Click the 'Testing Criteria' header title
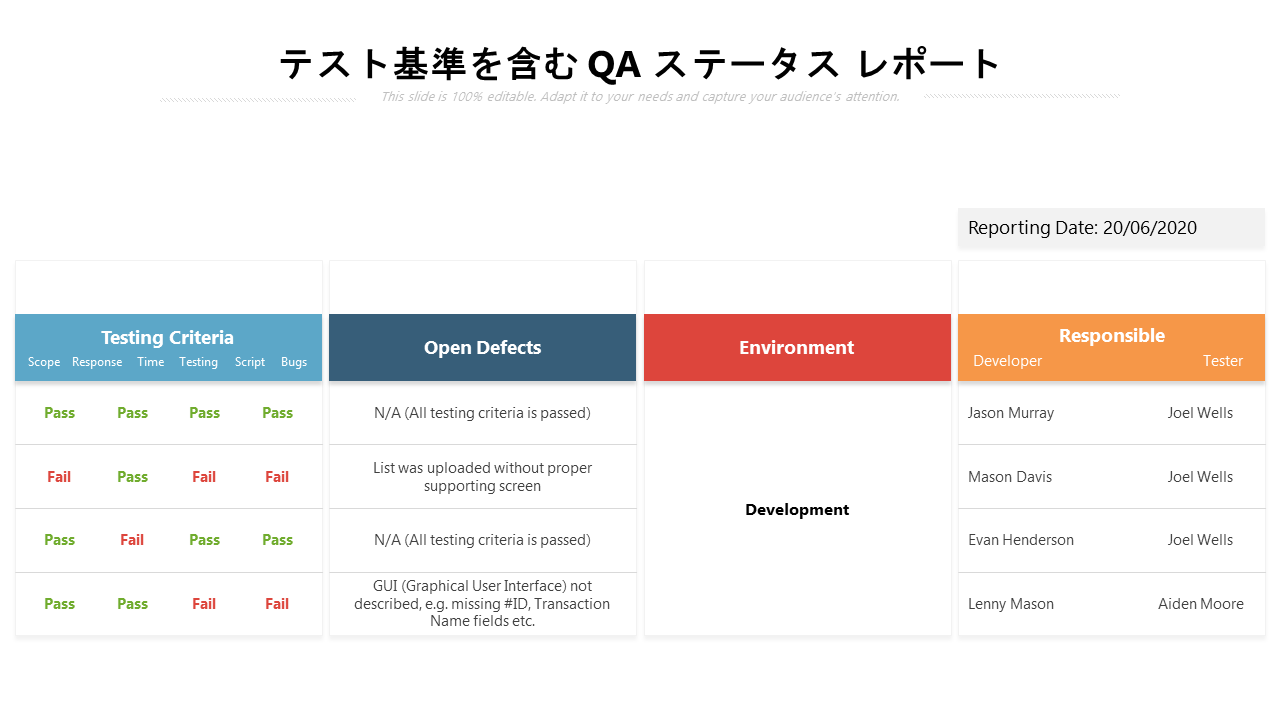The width and height of the screenshot is (1280, 720). point(167,337)
